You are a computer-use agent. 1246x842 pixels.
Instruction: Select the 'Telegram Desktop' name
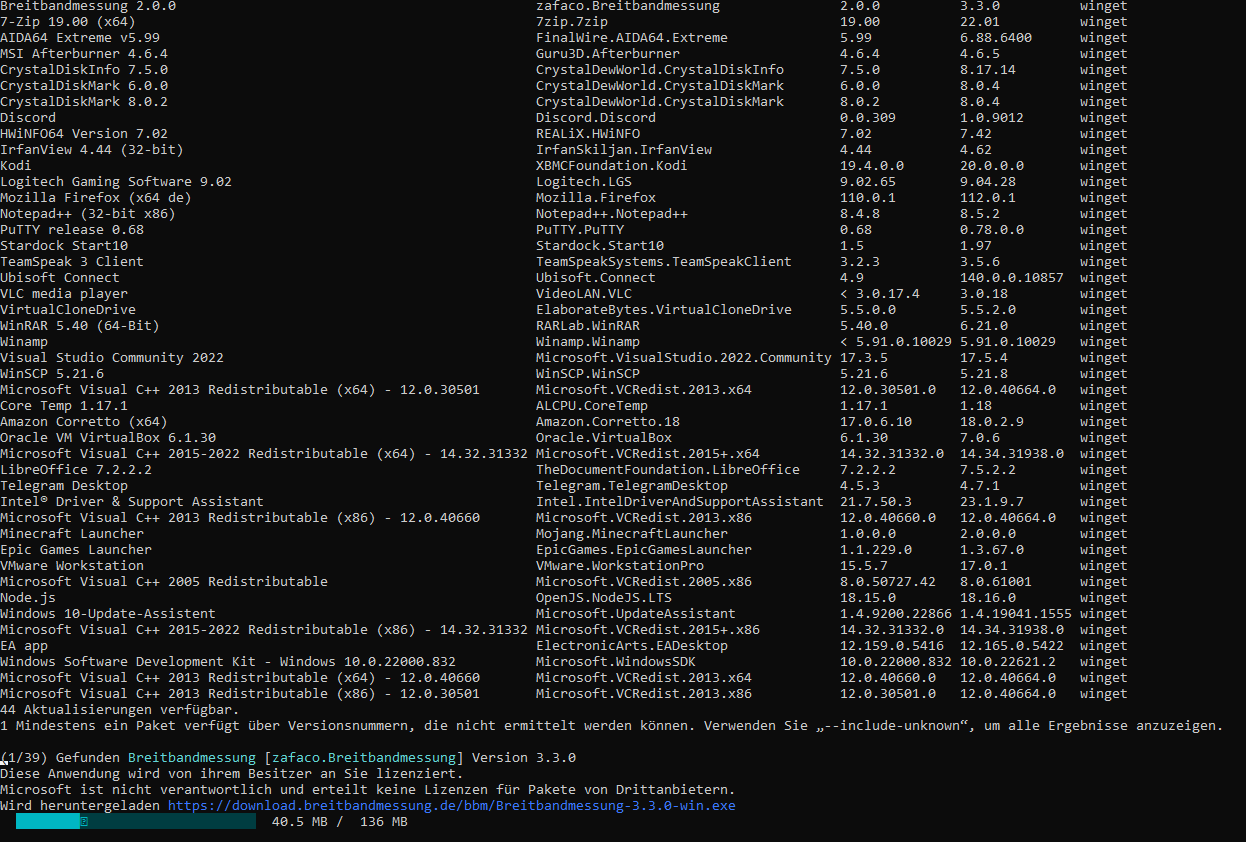pos(64,486)
